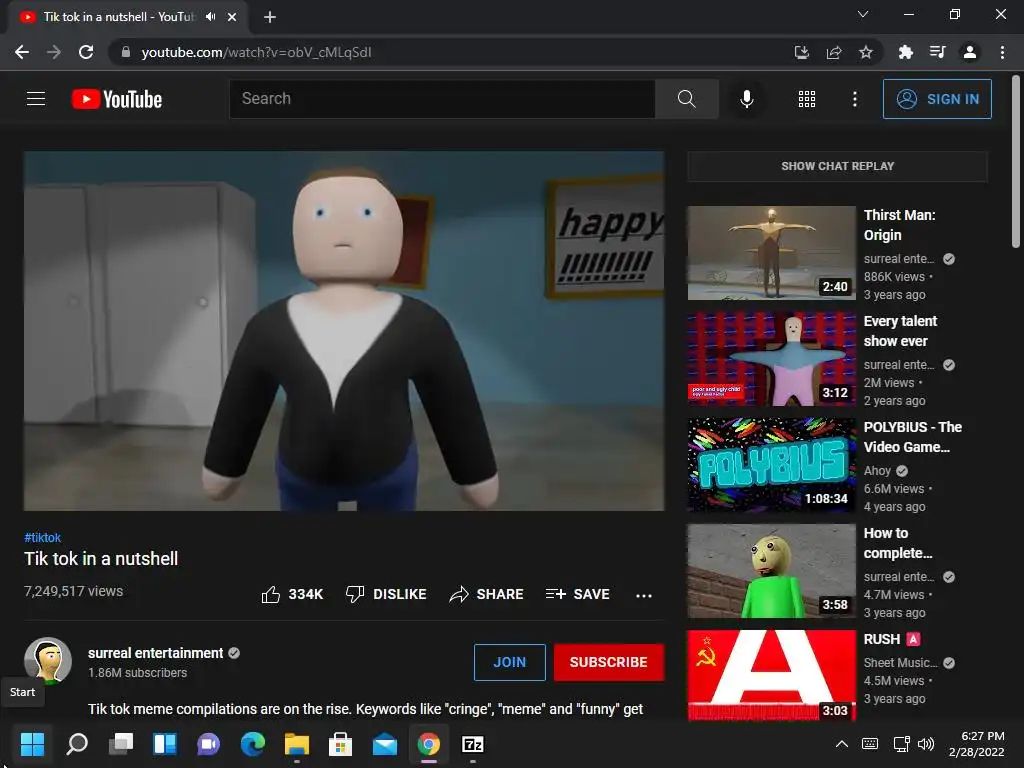
Task: Open How to complete… Baldi thumbnail
Action: (x=771, y=571)
